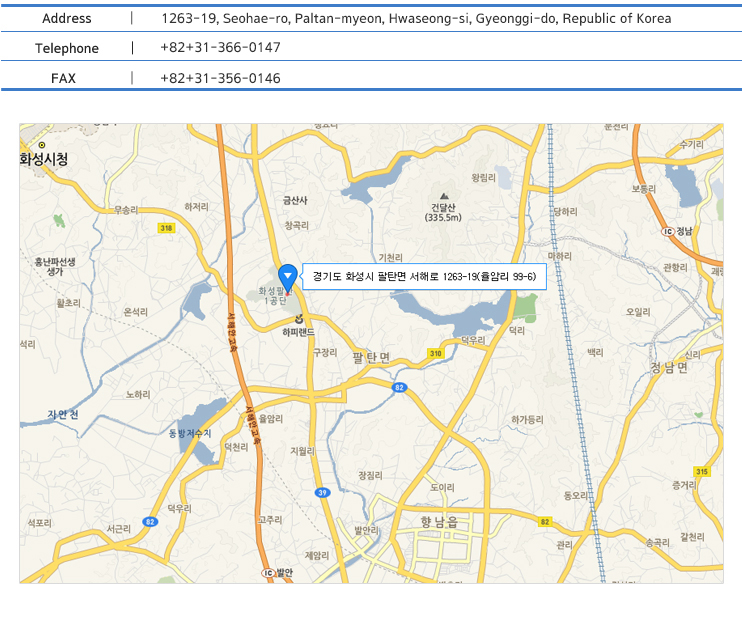This screenshot has width=742, height=619.
Task: Click the 수기리 village label
Action: point(691,144)
